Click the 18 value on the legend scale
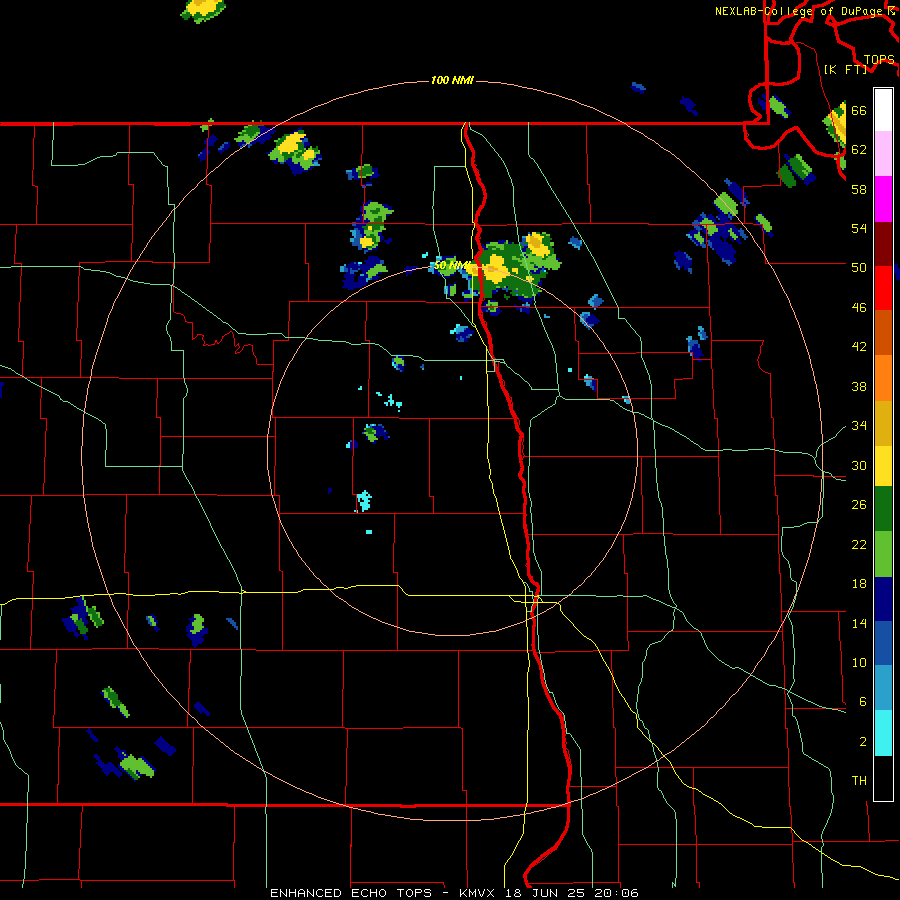Image resolution: width=900 pixels, height=900 pixels. pos(859,584)
